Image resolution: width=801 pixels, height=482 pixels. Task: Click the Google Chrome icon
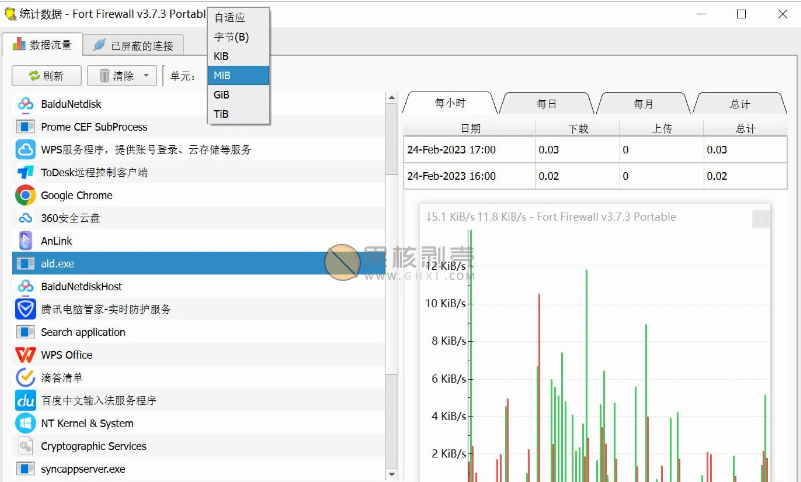tap(25, 195)
